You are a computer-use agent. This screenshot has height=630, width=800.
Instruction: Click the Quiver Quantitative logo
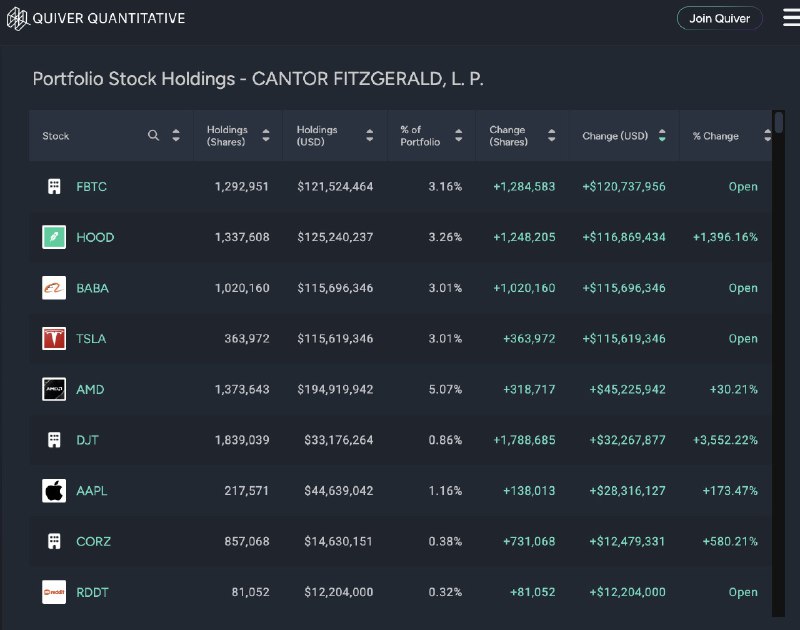pos(96,19)
